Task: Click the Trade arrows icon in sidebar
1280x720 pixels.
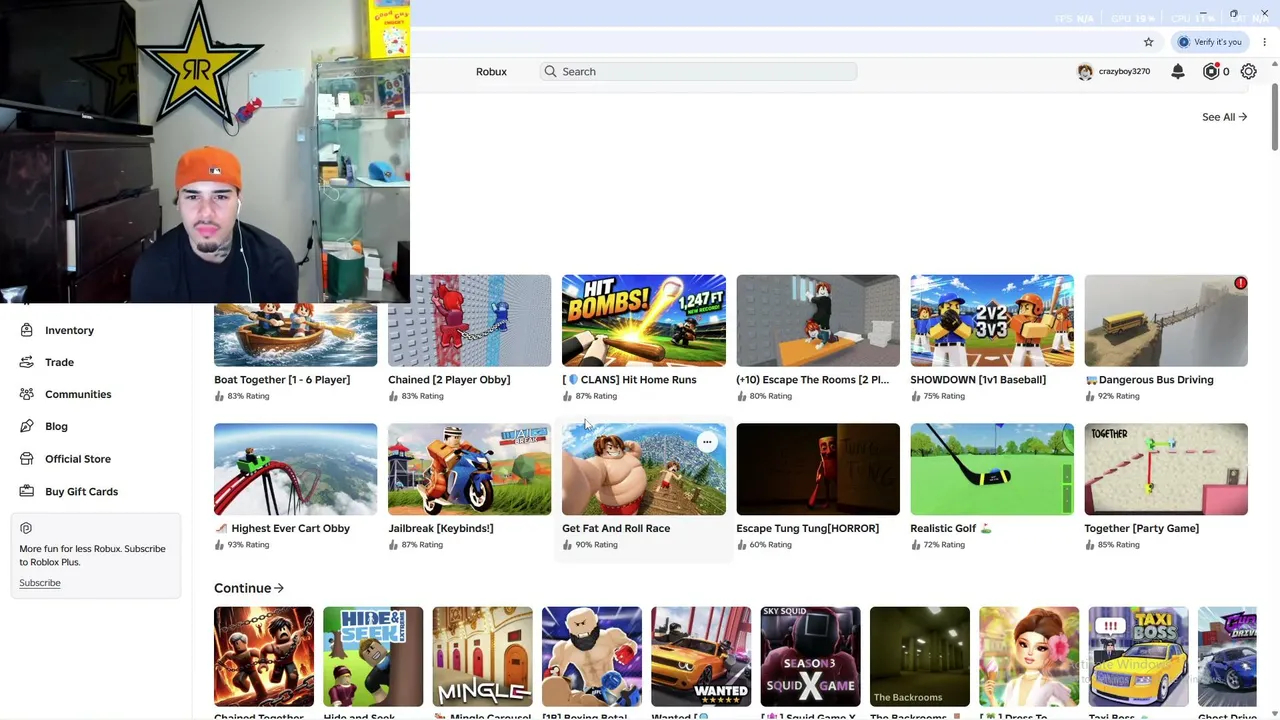Action: [26, 362]
